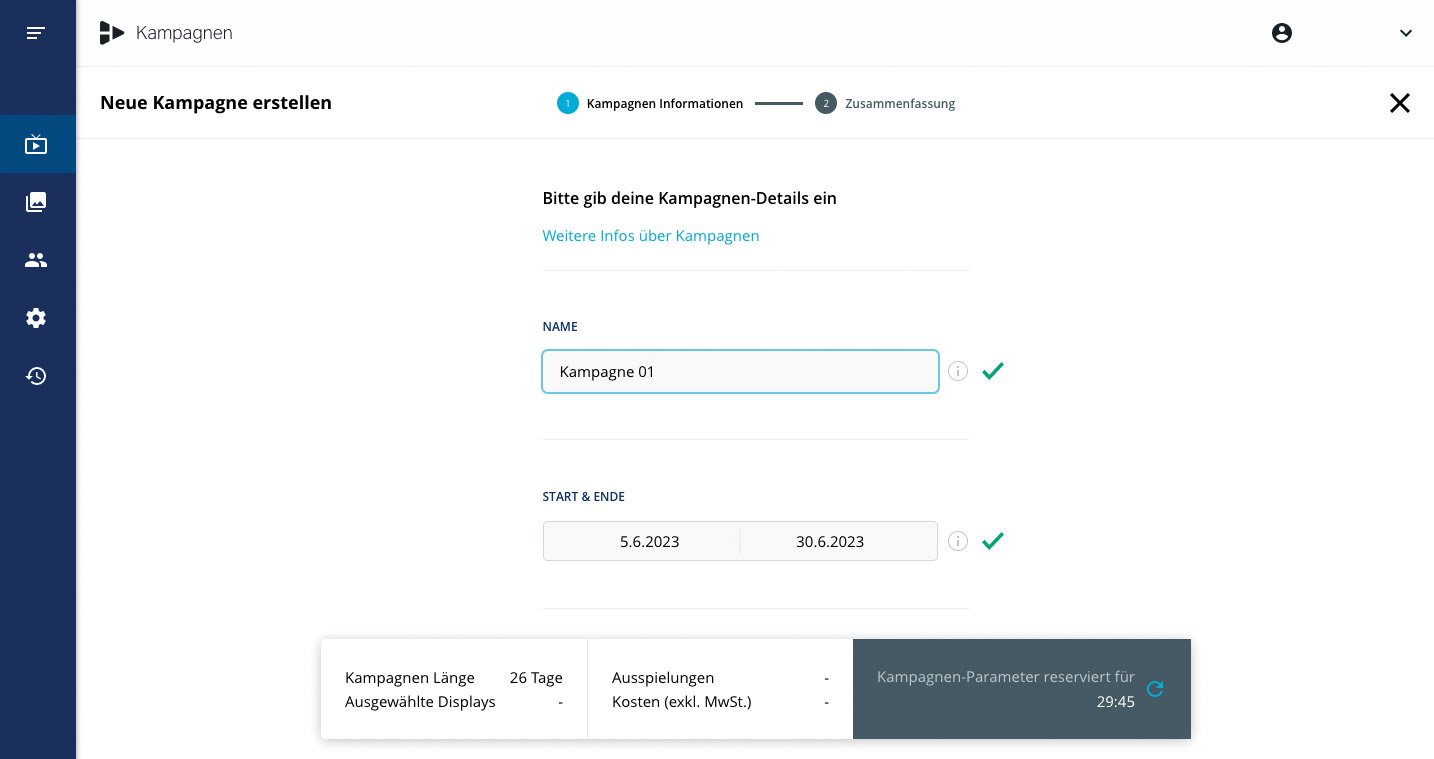The height and width of the screenshot is (759, 1434).
Task: Select step 1 Kampagnen Informationen
Action: pyautogui.click(x=650, y=103)
